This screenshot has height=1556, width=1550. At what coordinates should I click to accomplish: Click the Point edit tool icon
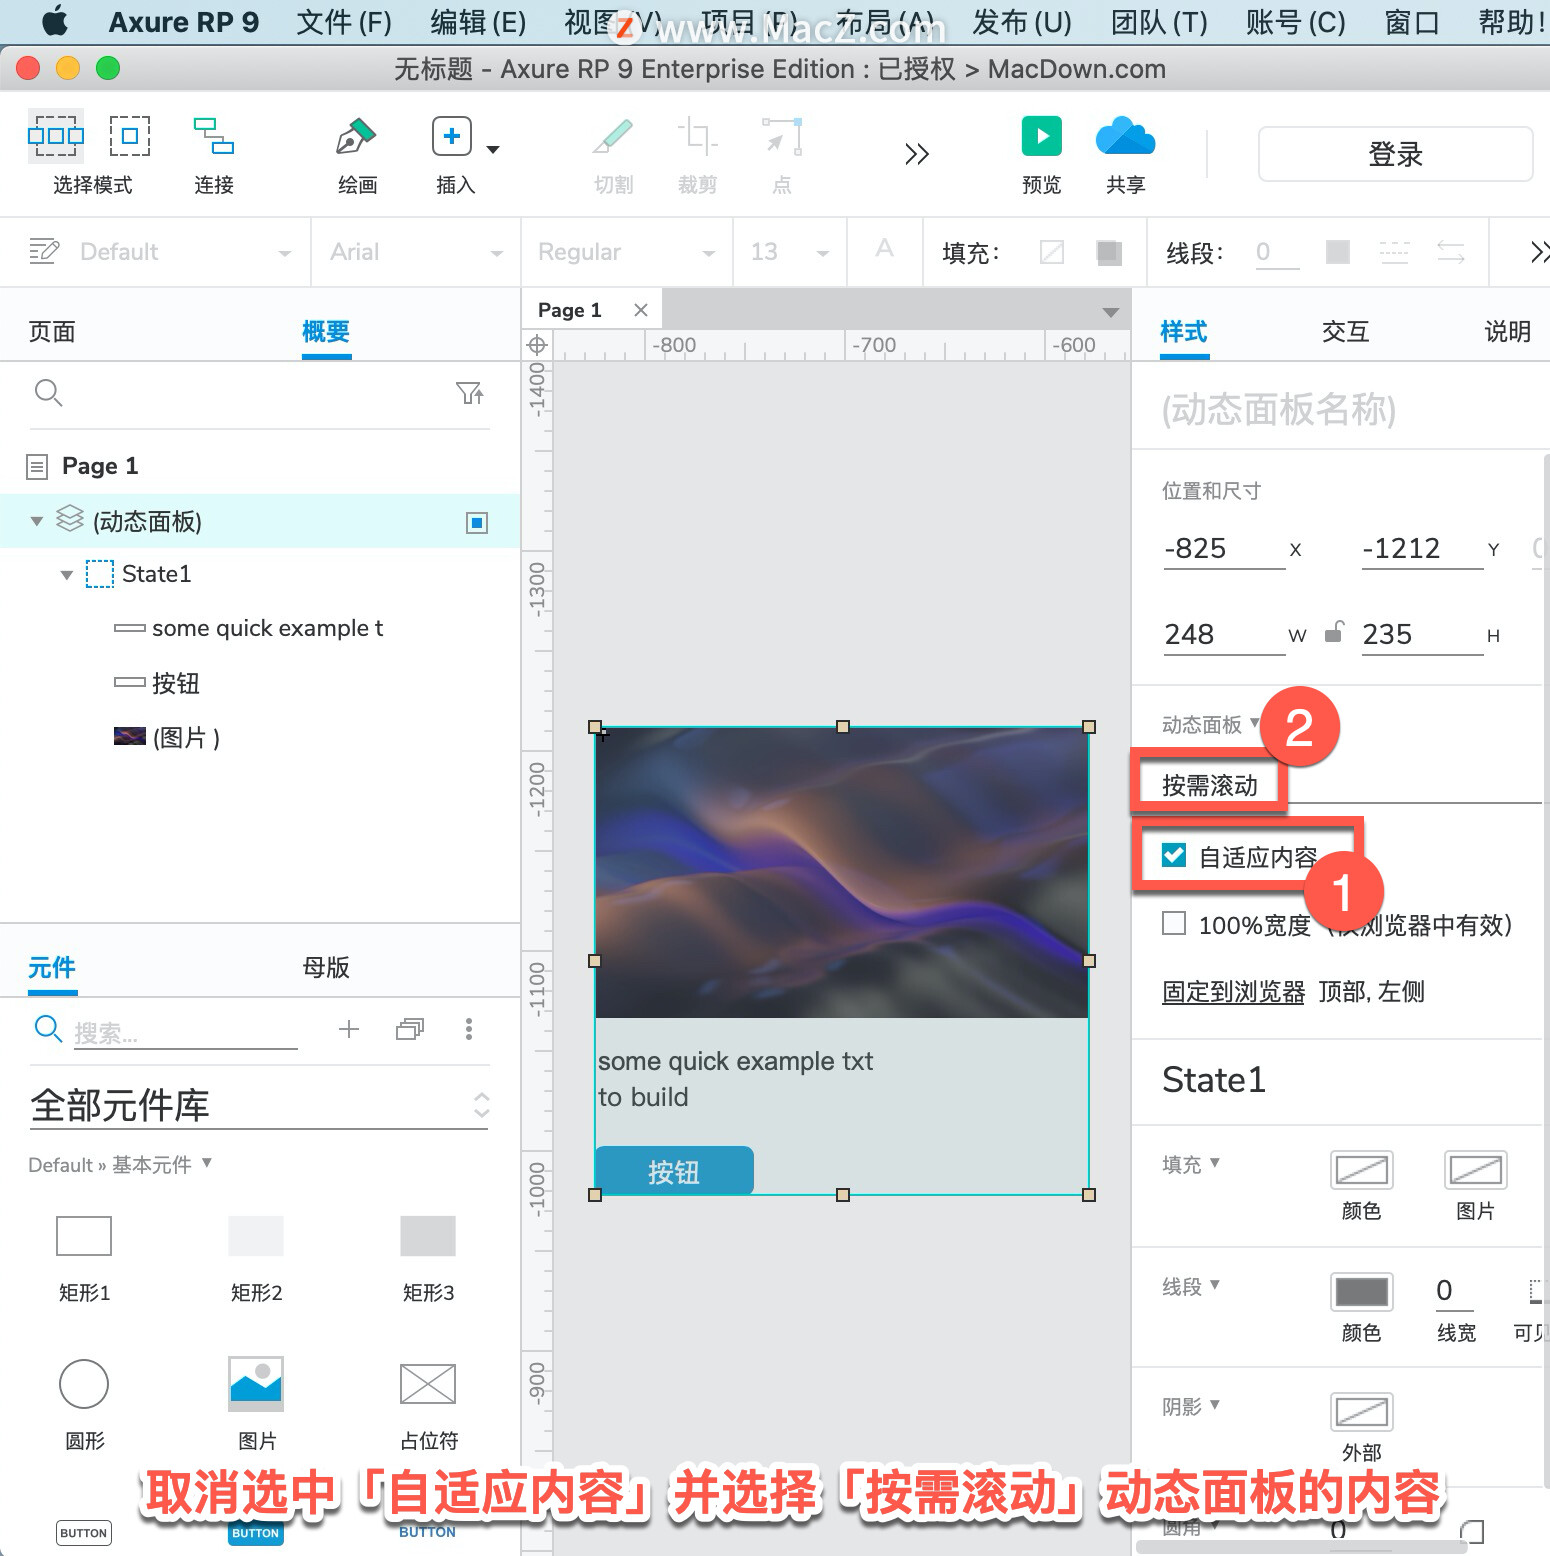point(782,136)
